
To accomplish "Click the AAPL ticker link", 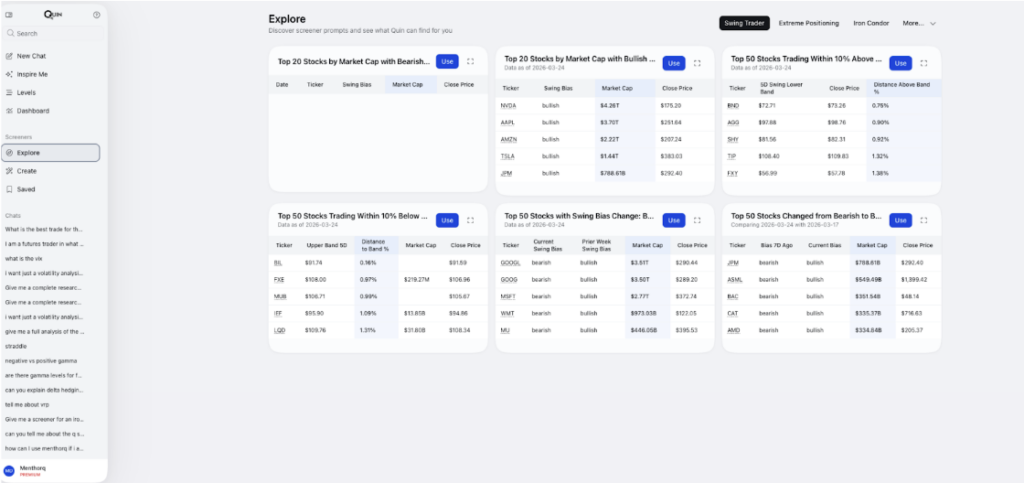I will pos(508,123).
